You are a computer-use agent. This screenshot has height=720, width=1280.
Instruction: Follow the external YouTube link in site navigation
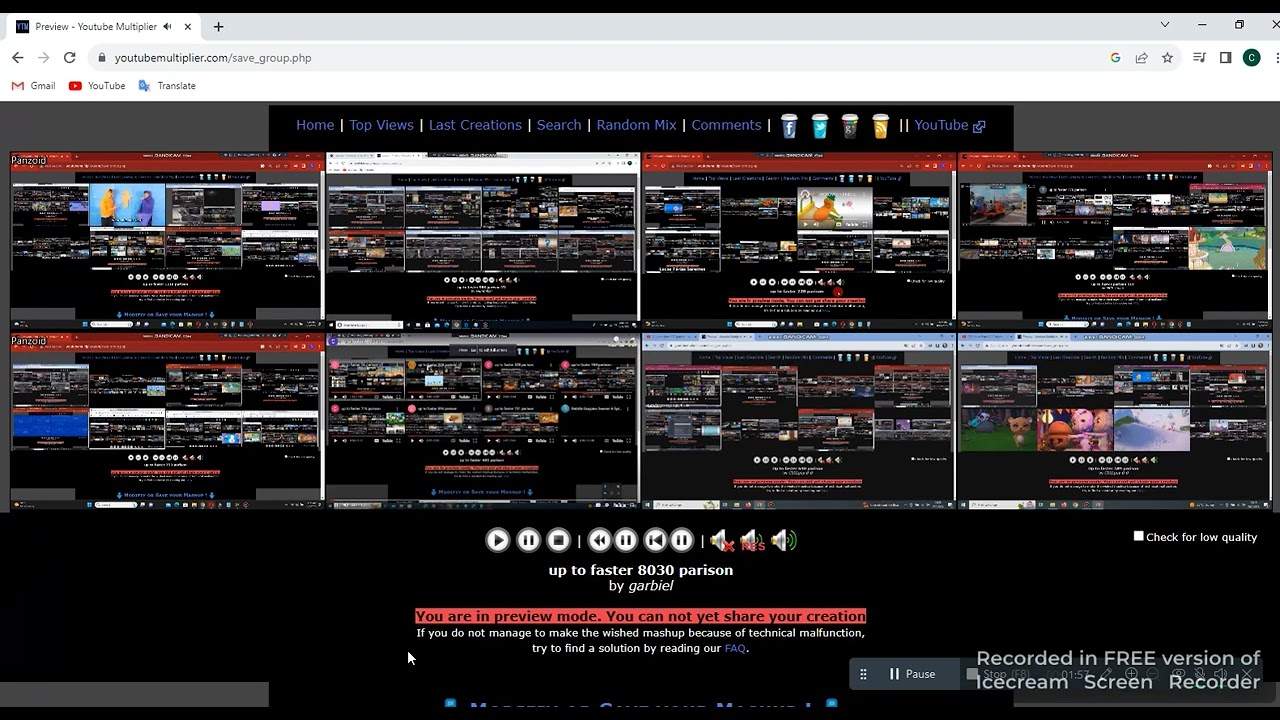point(949,125)
